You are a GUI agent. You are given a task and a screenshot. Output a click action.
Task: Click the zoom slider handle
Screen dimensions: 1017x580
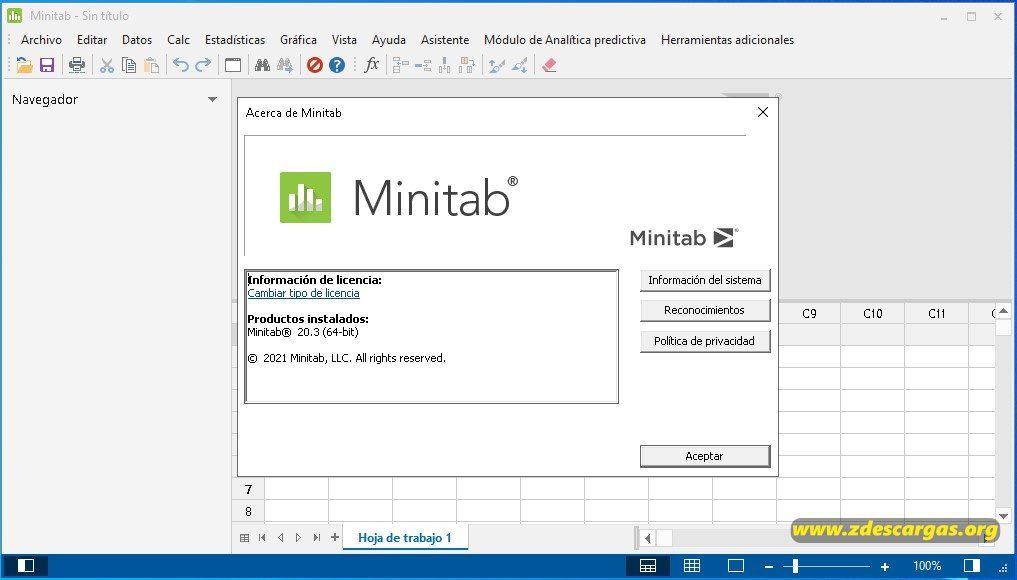click(795, 566)
